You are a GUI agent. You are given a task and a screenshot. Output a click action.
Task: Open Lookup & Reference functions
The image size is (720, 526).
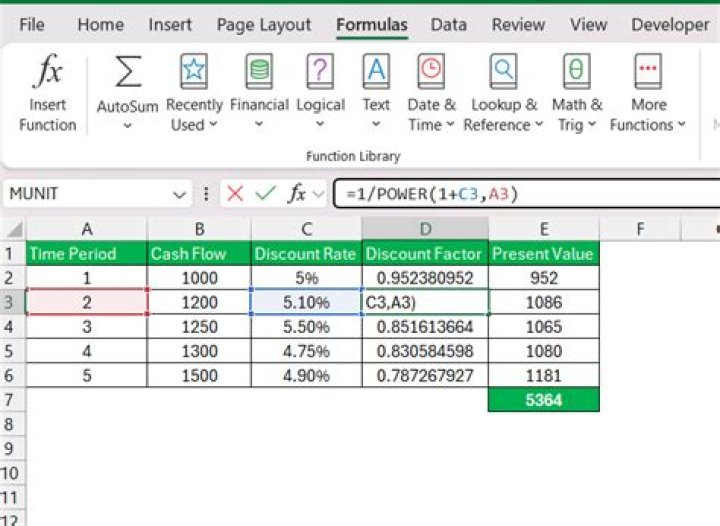(x=503, y=72)
